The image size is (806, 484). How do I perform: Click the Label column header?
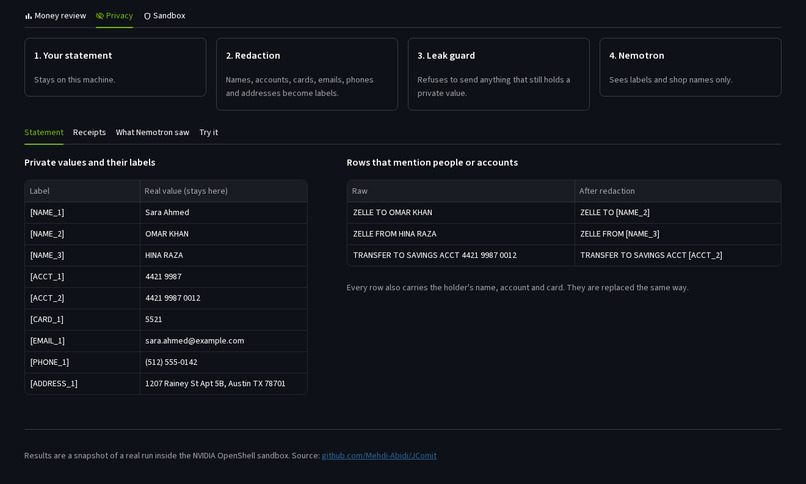(82, 191)
